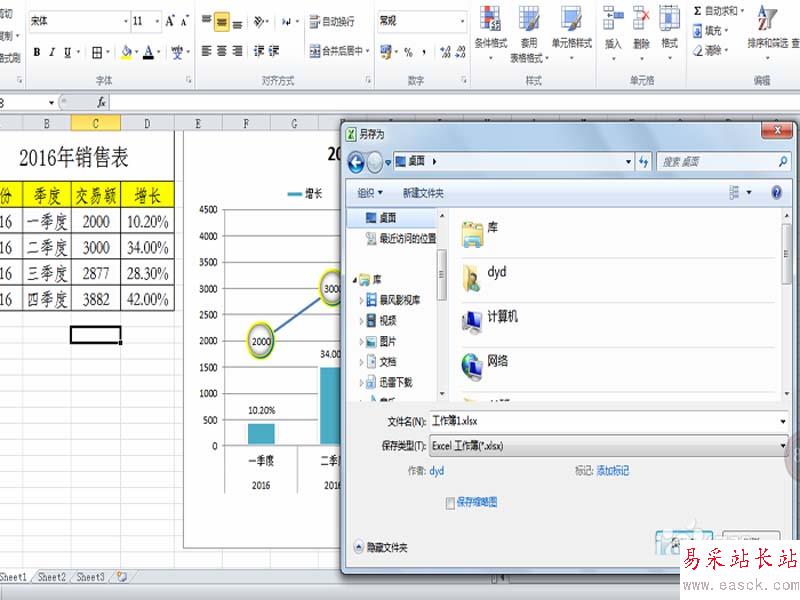Click insert new worksheet tab icon
The image size is (800, 600).
click(121, 577)
